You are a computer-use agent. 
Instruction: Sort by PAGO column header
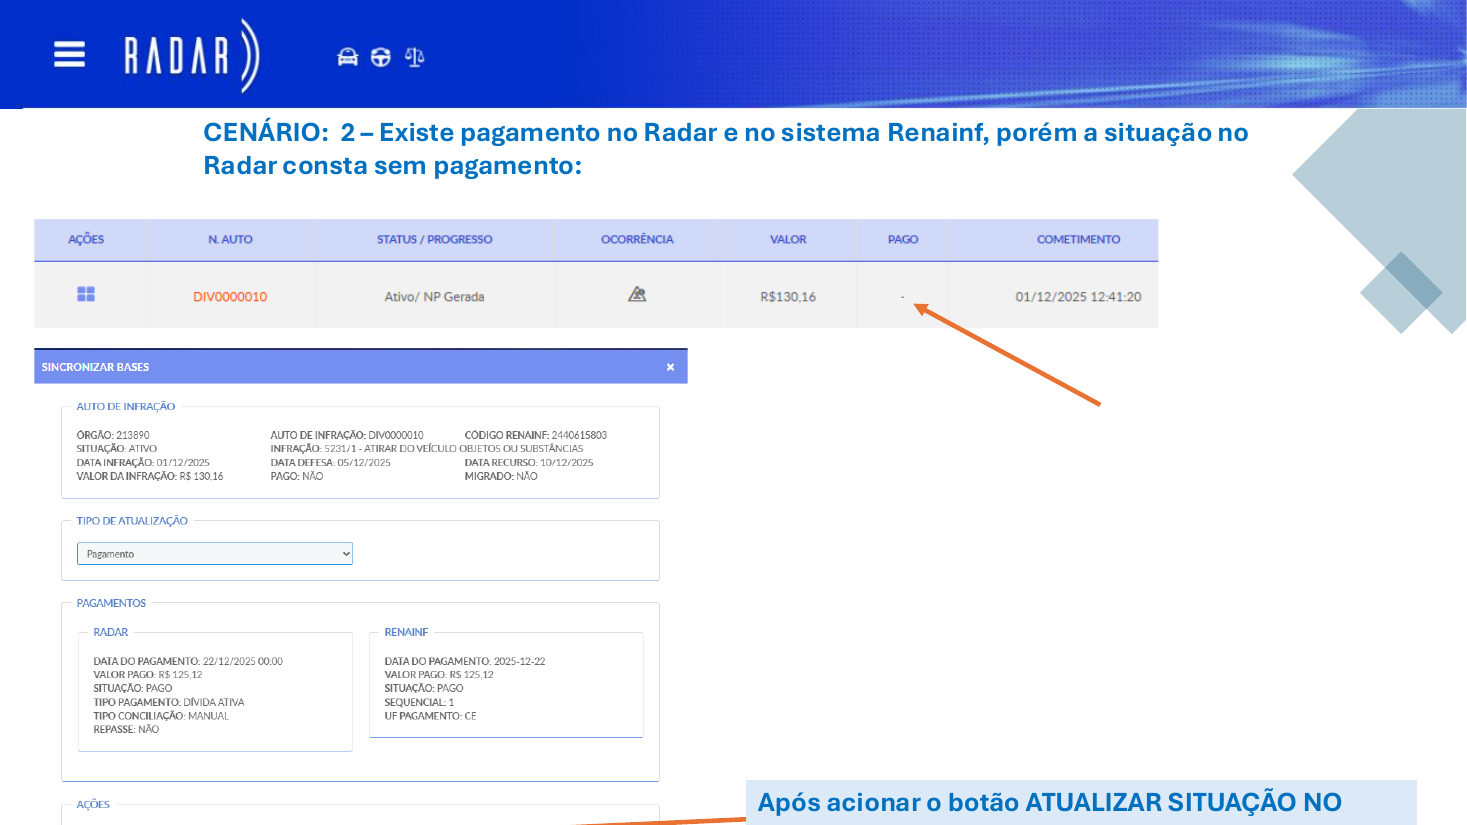tap(903, 240)
